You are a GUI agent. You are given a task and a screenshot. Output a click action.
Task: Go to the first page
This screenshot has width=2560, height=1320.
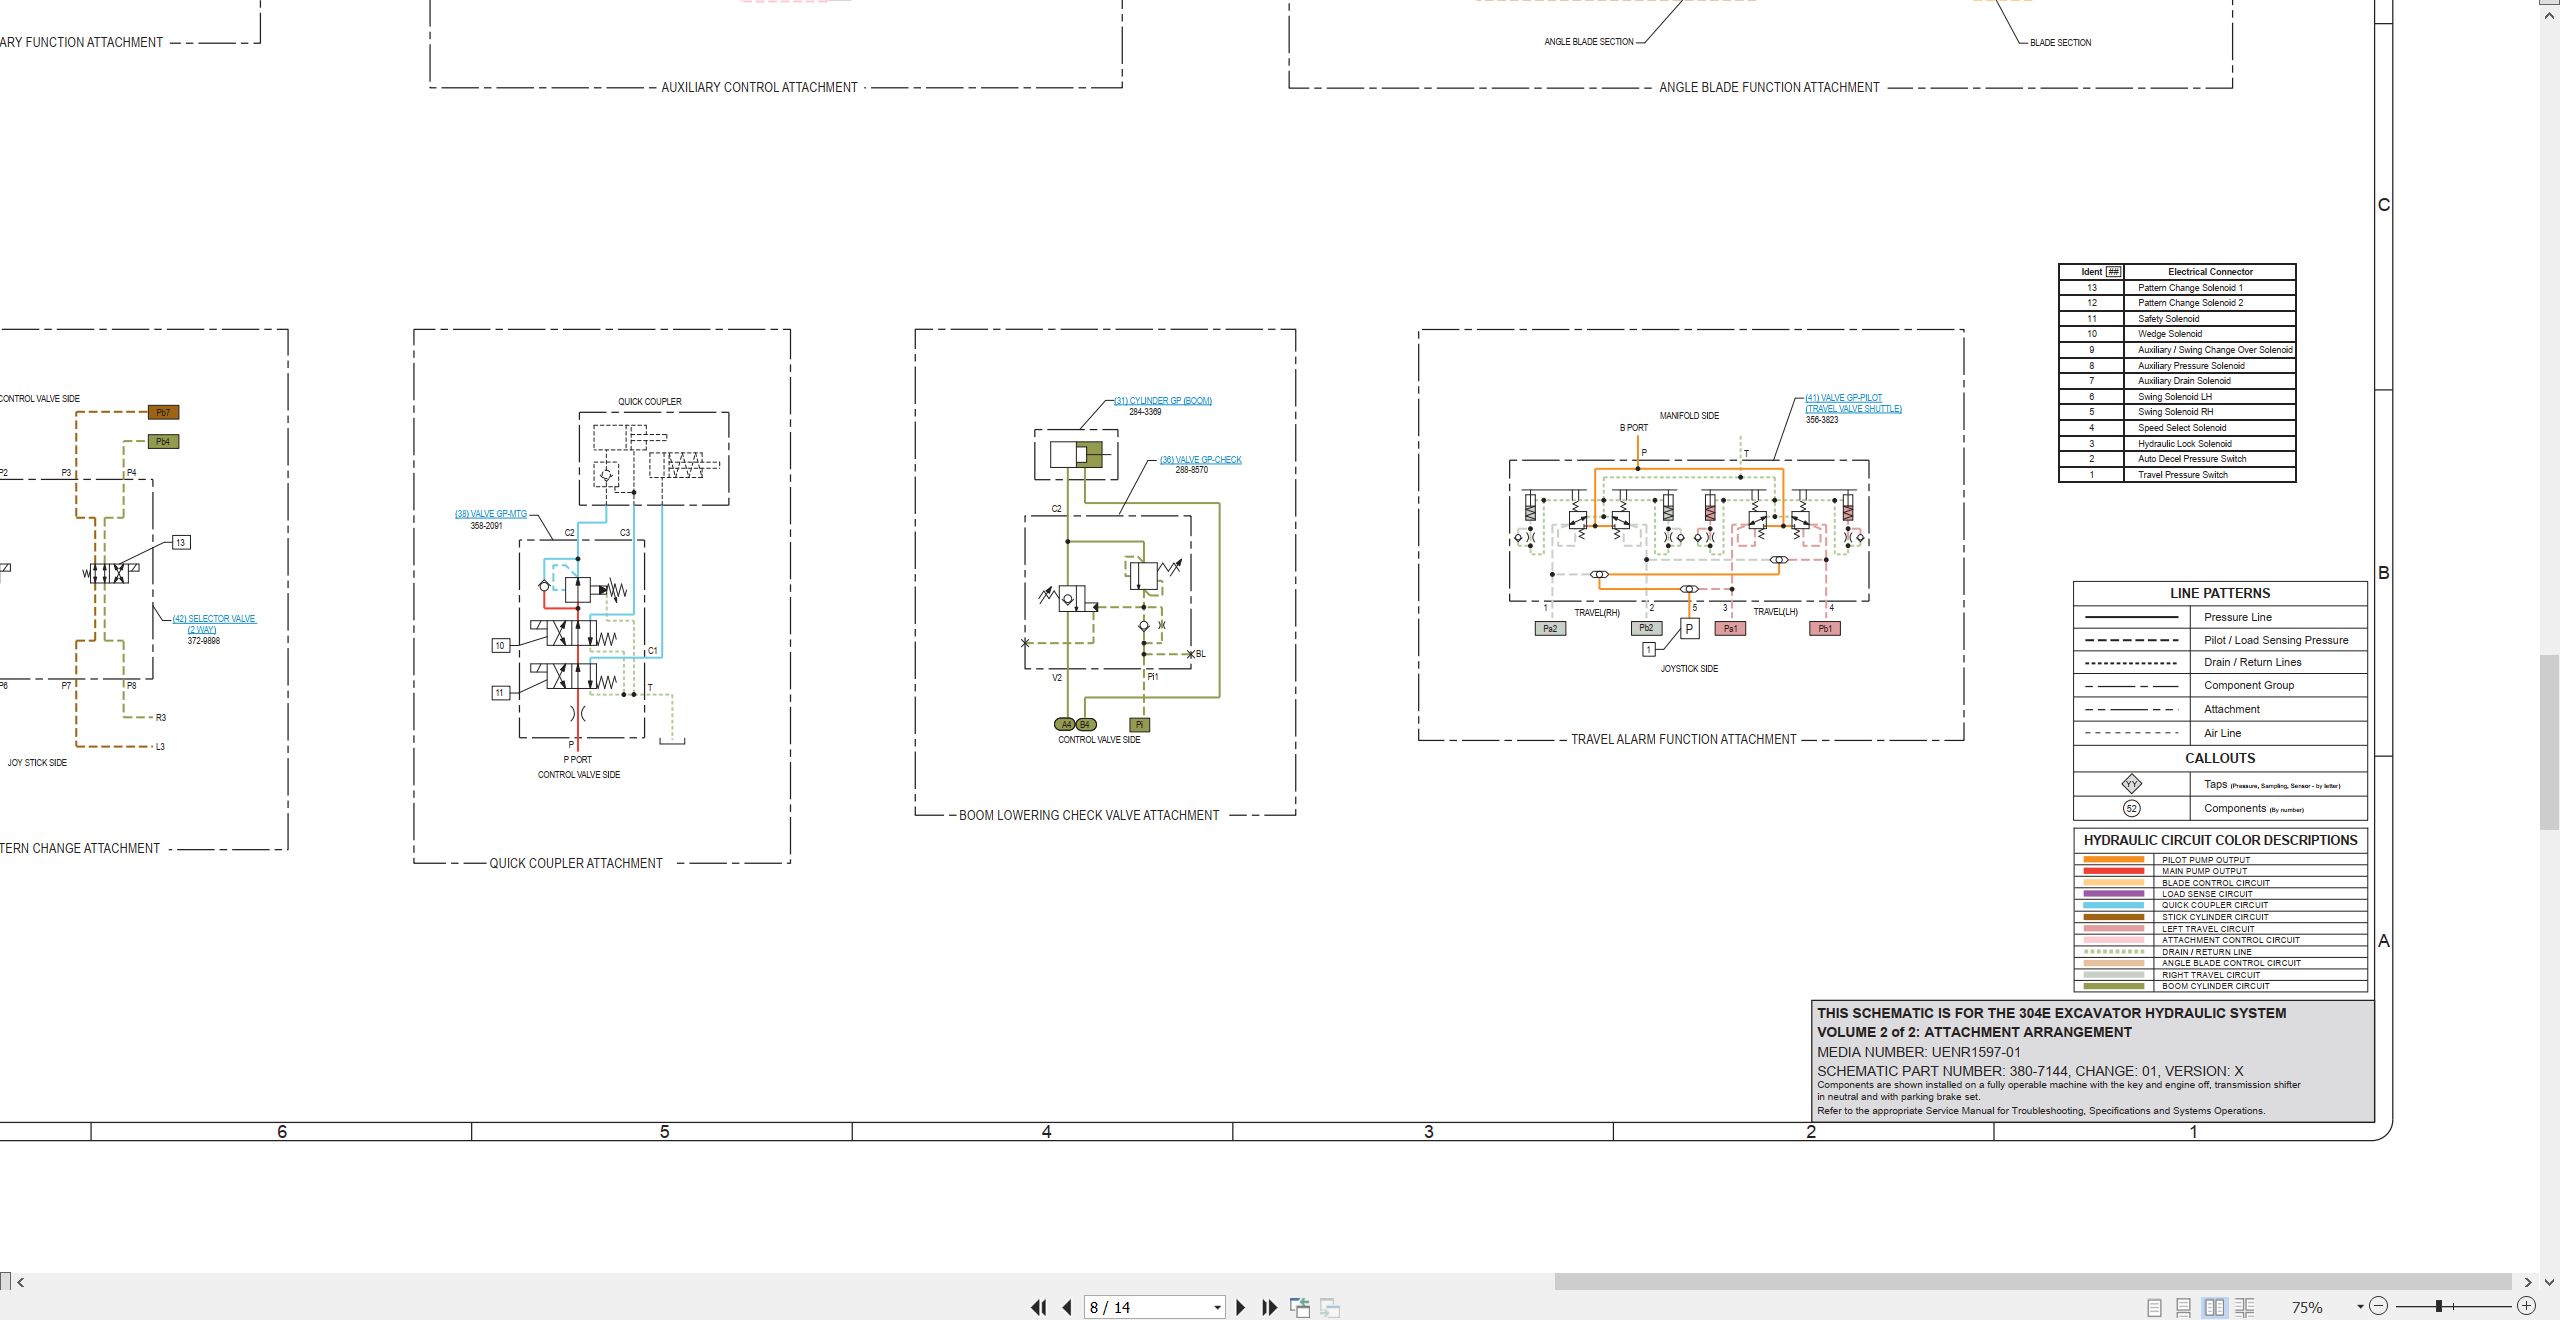(1039, 1307)
